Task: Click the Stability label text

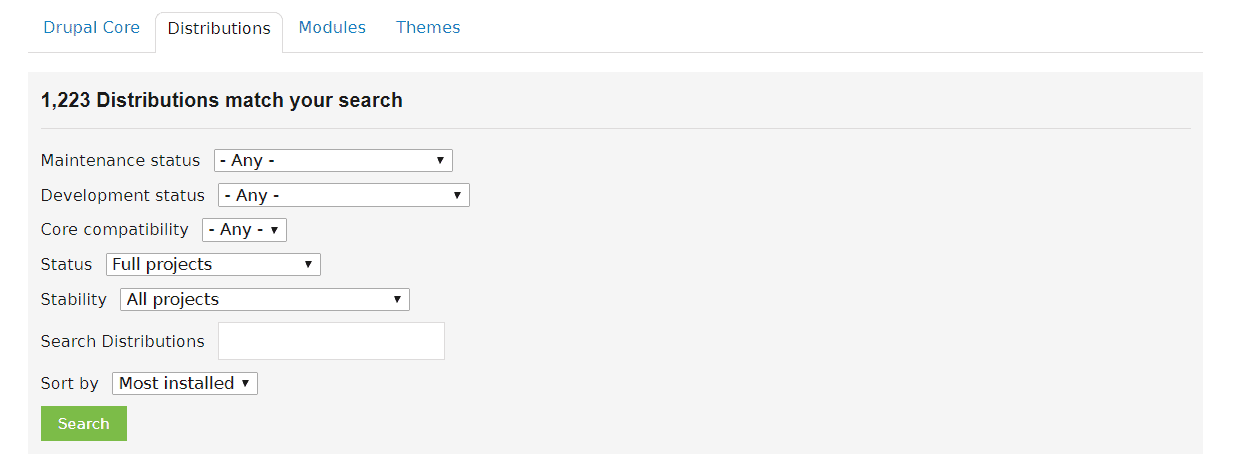Action: [73, 299]
